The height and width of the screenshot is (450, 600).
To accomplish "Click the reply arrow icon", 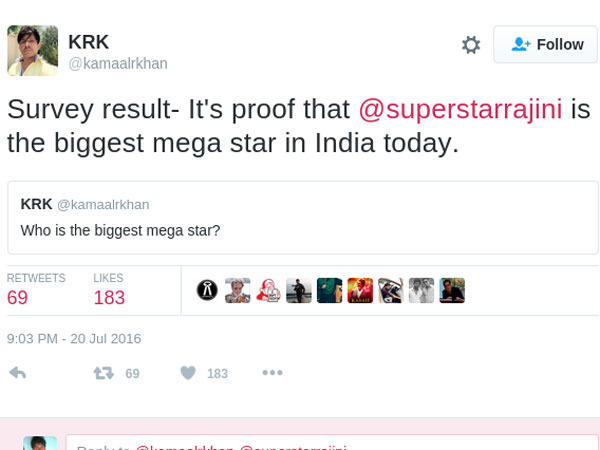I will point(17,373).
